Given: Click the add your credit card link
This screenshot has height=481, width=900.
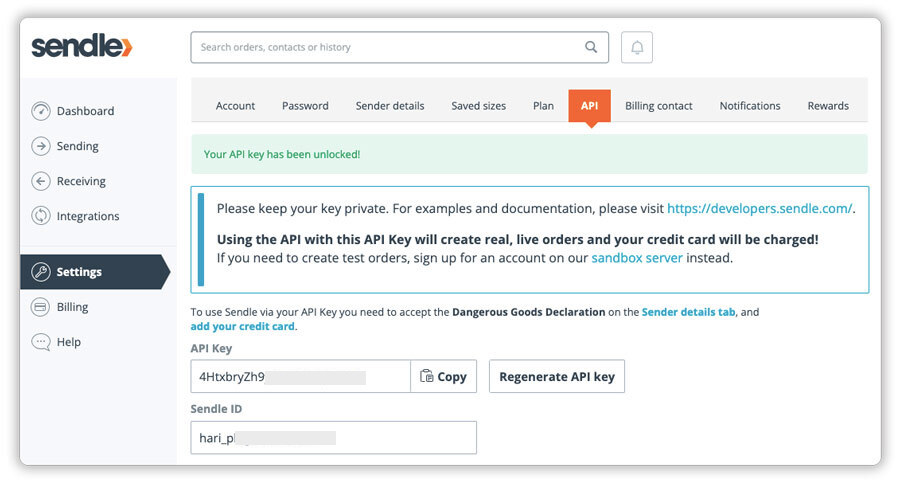Looking at the screenshot, I should (x=242, y=326).
